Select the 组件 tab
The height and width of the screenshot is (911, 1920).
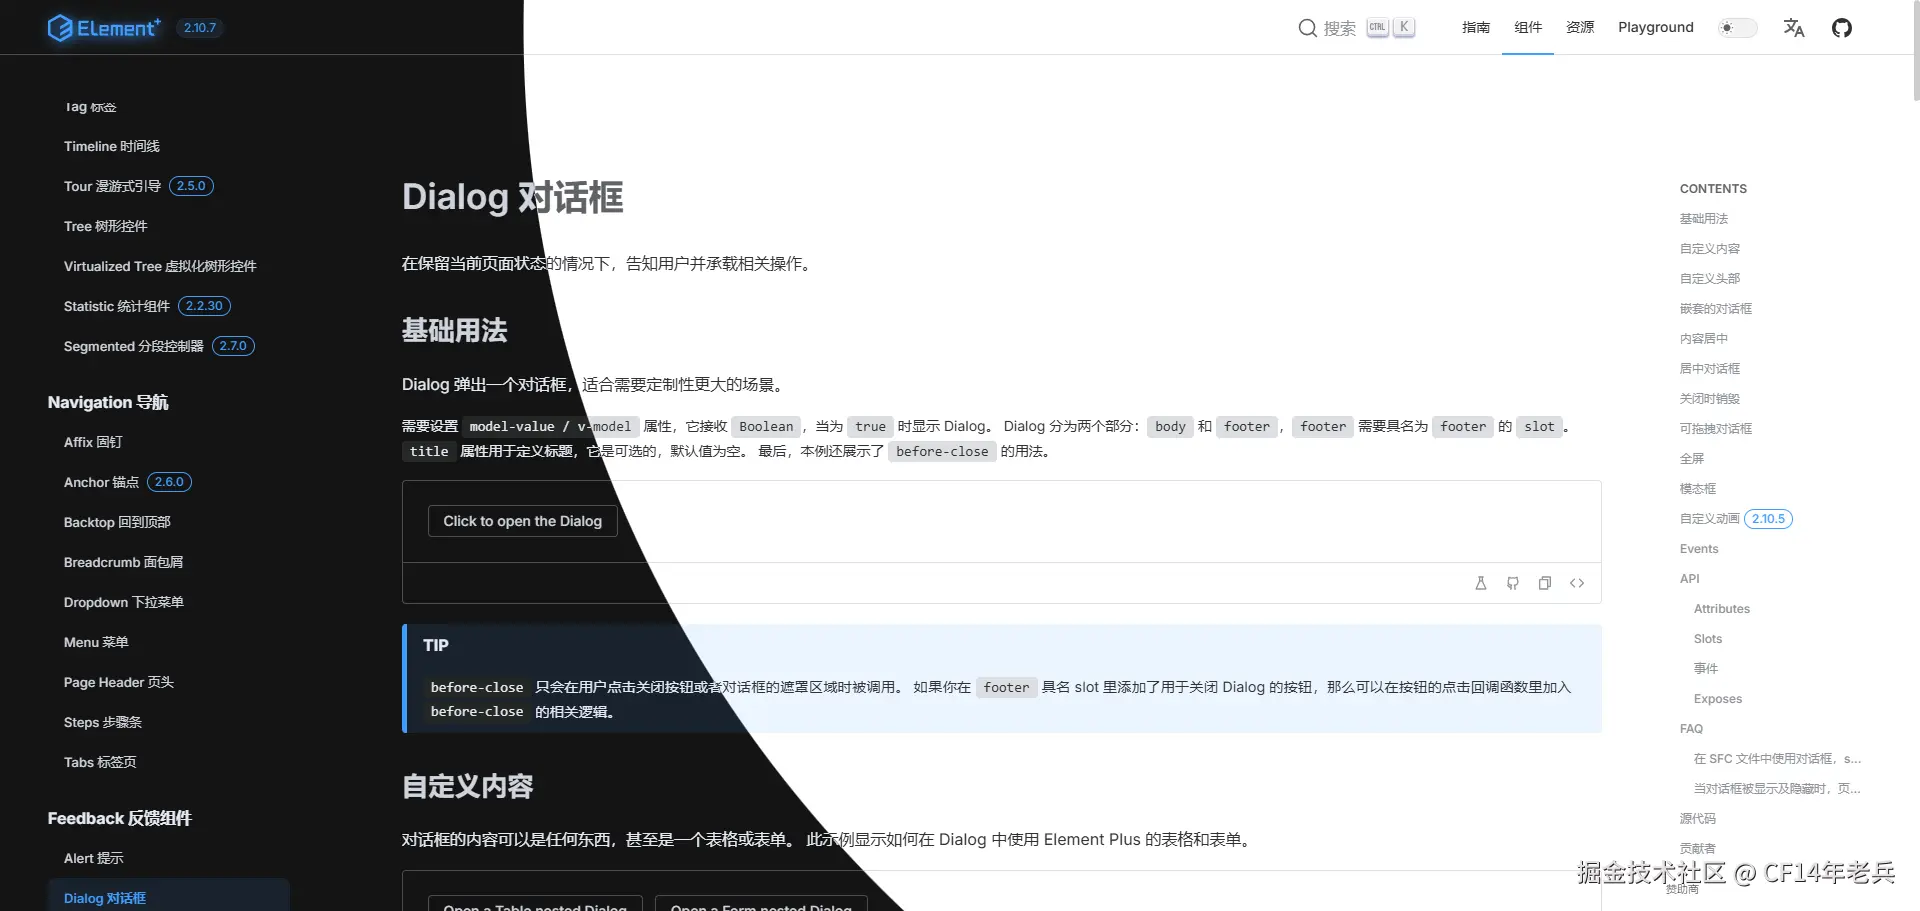[1527, 27]
